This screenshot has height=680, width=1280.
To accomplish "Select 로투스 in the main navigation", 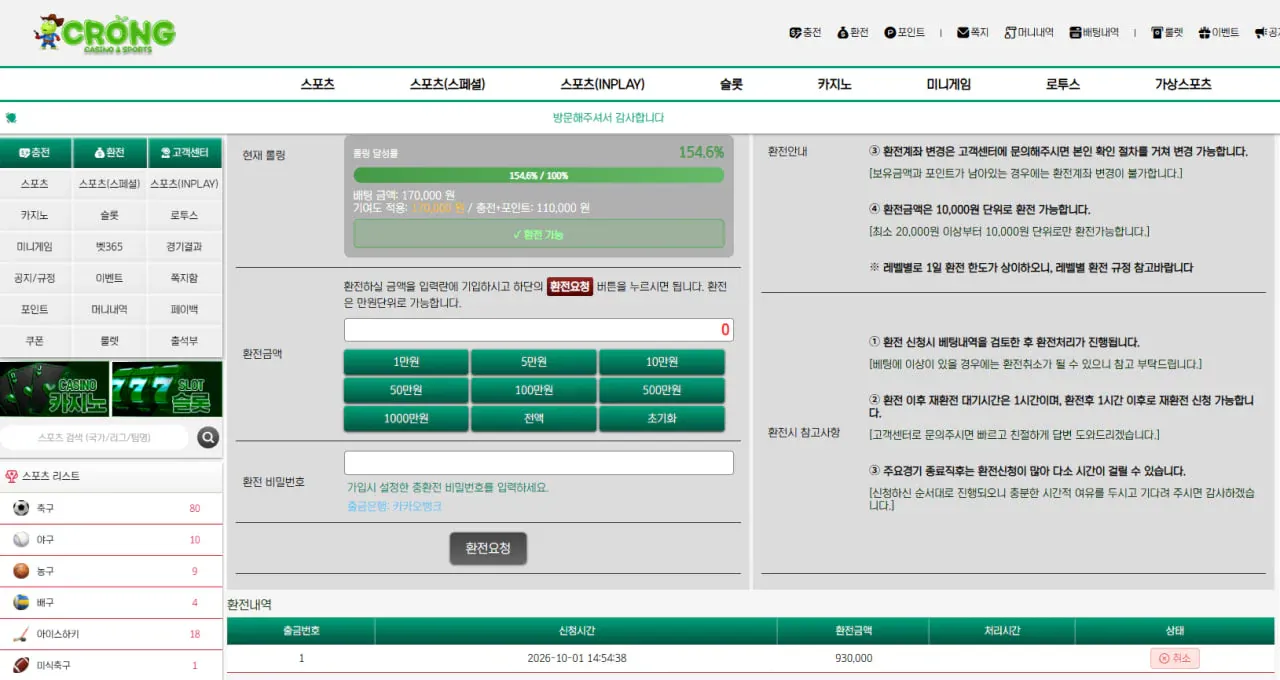I will (1062, 84).
